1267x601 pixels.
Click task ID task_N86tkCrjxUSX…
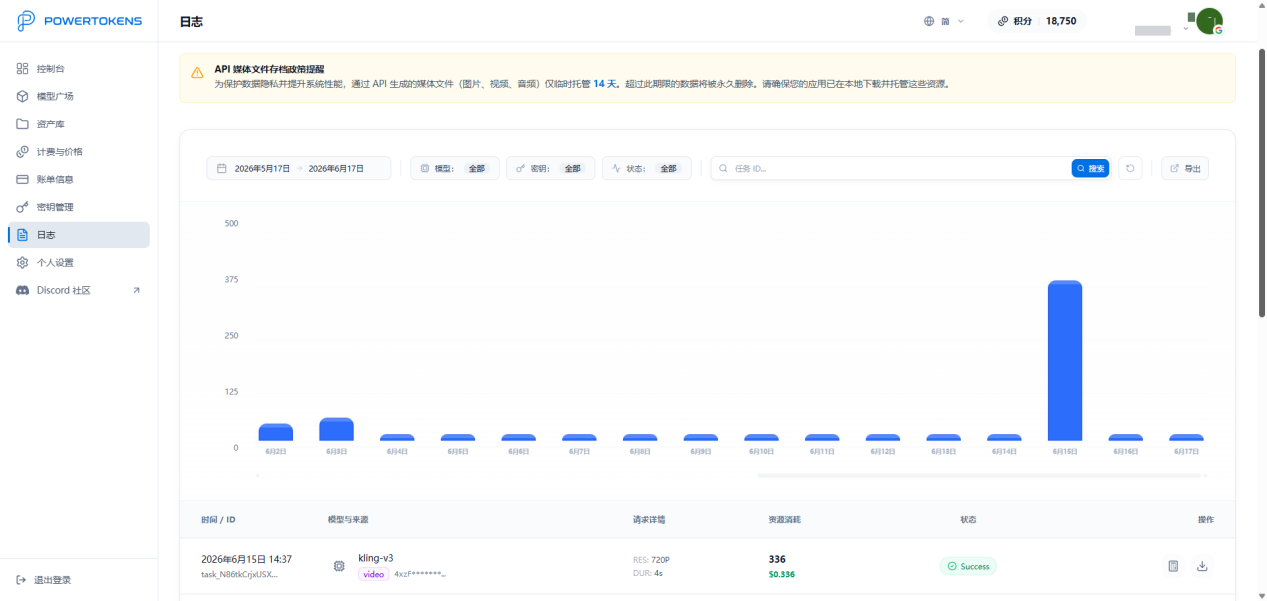[240, 575]
